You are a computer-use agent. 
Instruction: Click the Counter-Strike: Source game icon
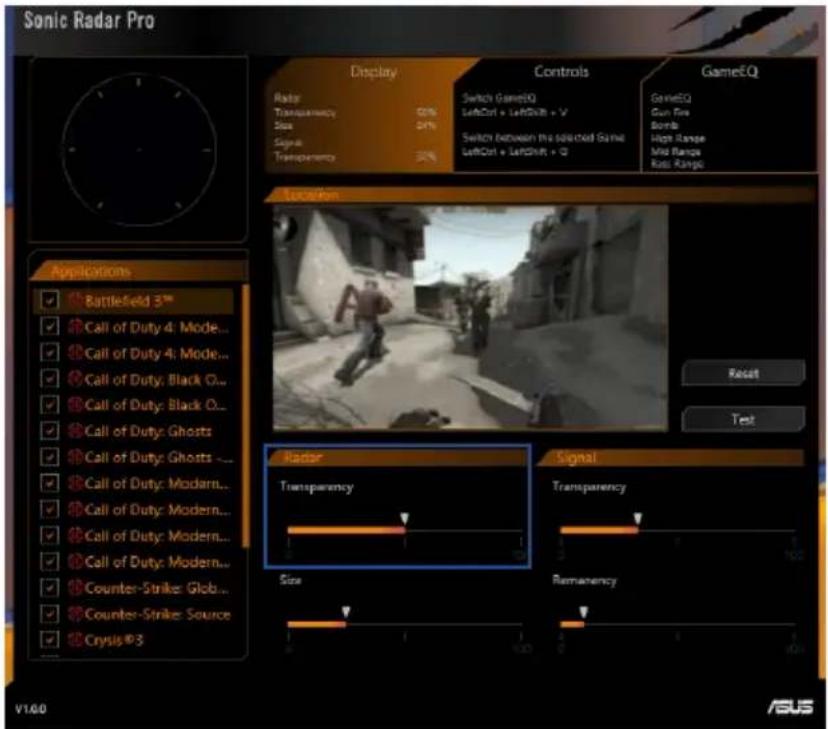click(77, 614)
